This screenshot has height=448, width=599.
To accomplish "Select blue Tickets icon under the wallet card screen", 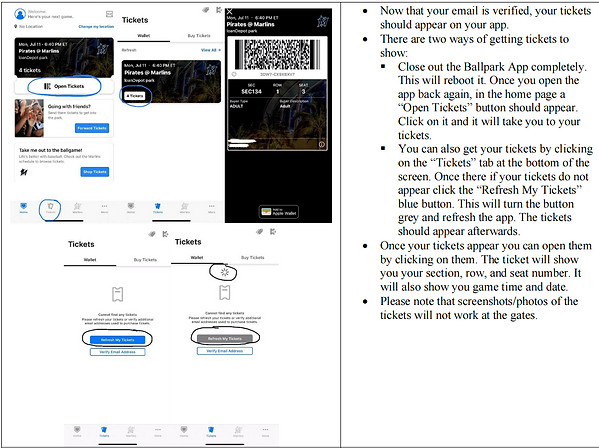I will 158,208.
